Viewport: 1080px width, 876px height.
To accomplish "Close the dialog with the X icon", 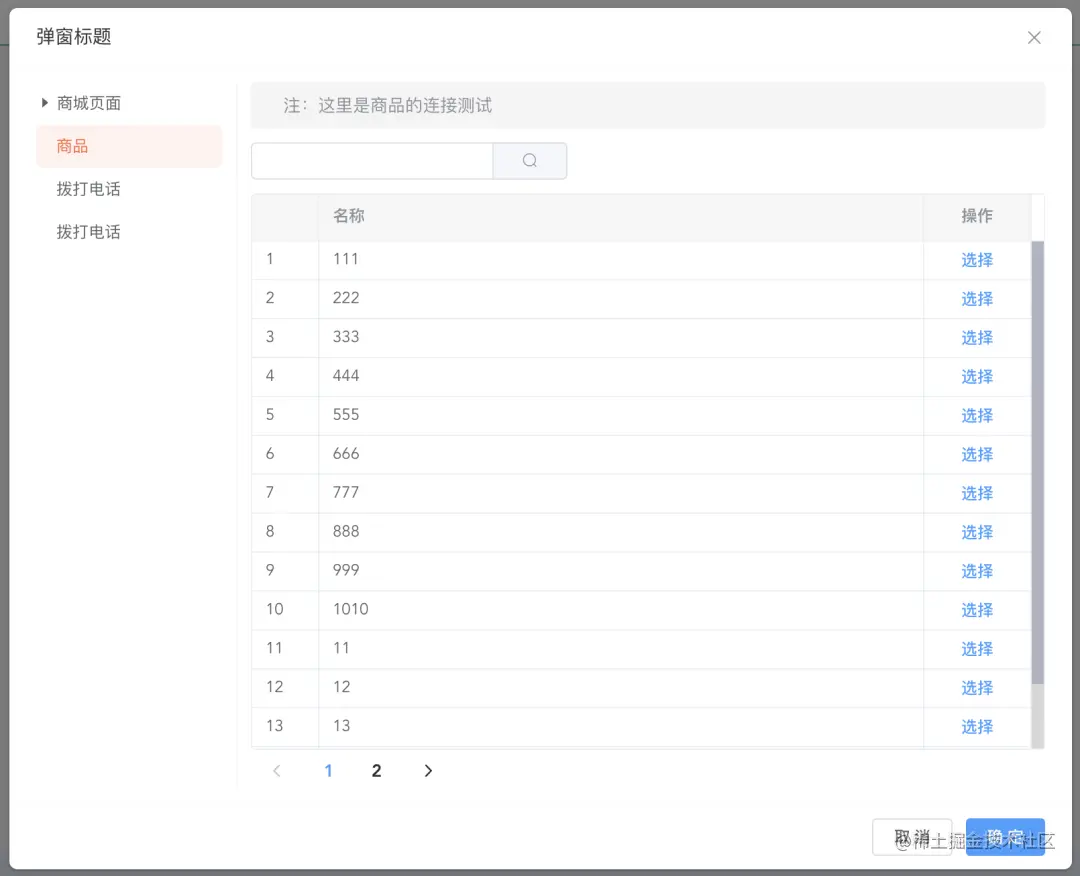I will click(1034, 38).
